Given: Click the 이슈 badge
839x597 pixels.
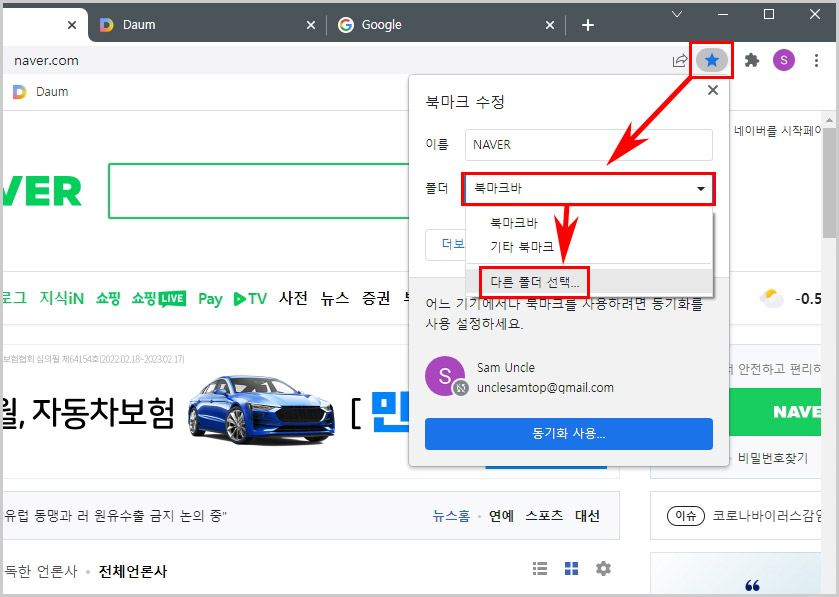Looking at the screenshot, I should pos(685,516).
